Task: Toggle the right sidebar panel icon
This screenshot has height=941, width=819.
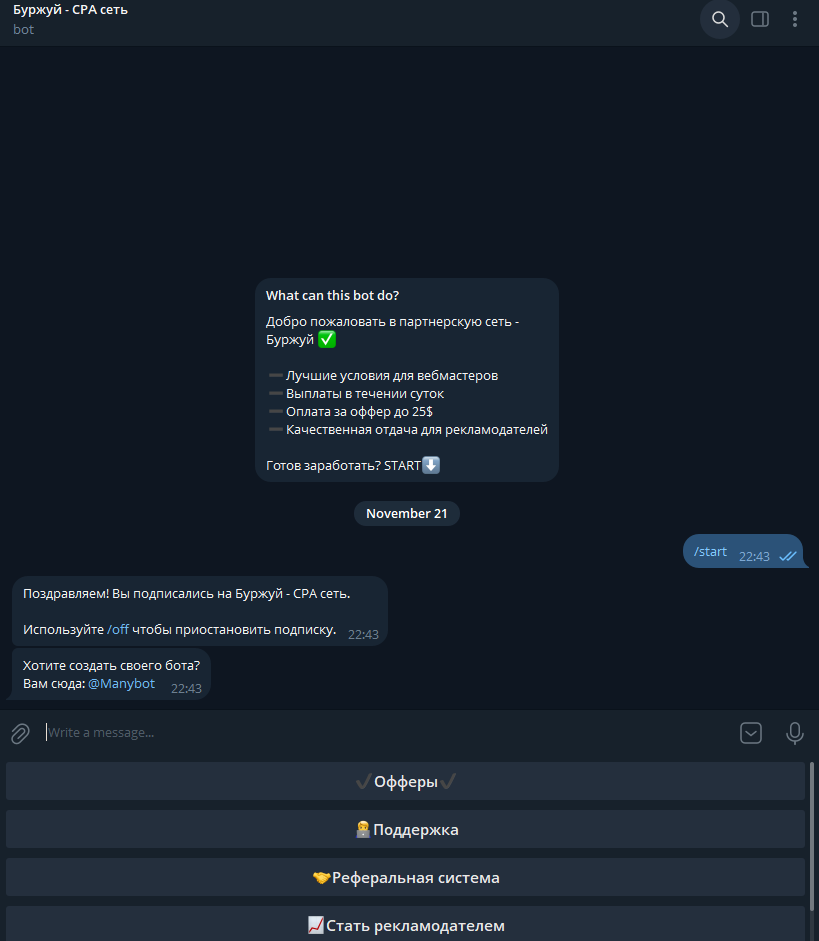Action: coord(760,19)
